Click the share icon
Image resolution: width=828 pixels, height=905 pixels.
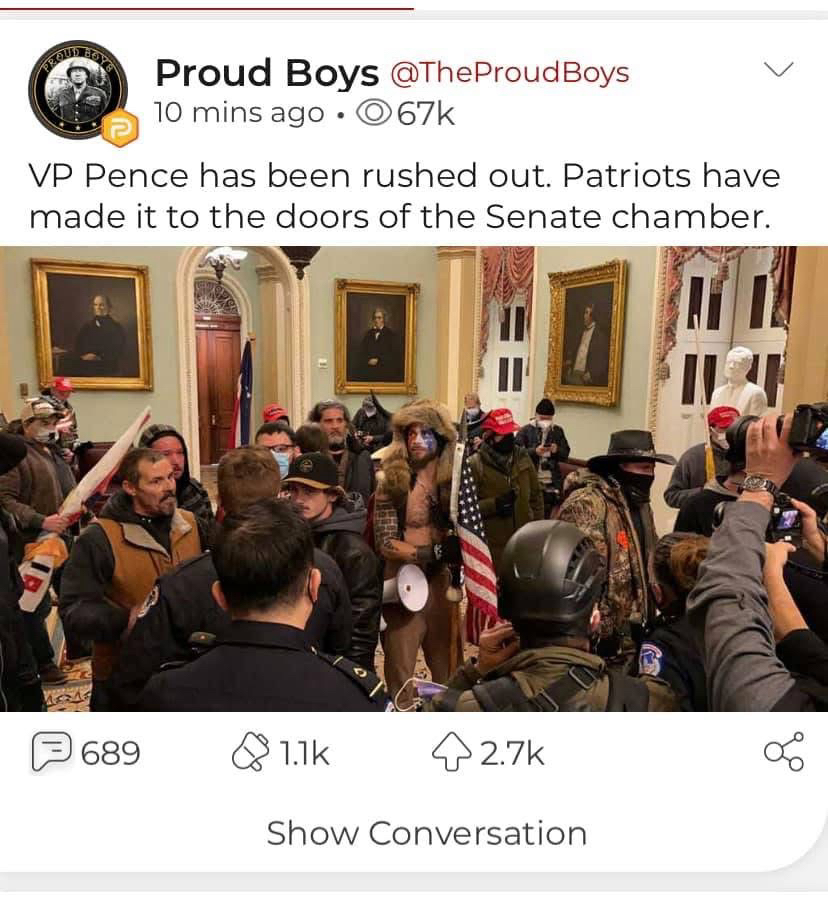pos(784,751)
